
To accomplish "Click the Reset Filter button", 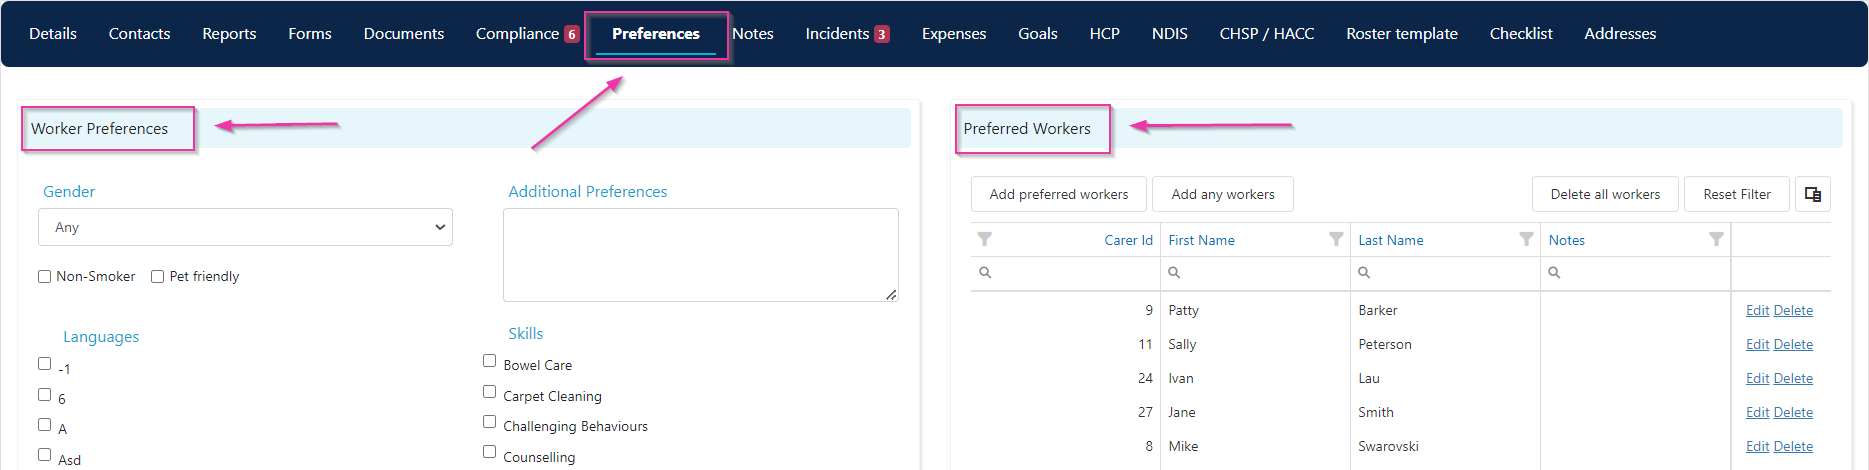I will [1737, 194].
